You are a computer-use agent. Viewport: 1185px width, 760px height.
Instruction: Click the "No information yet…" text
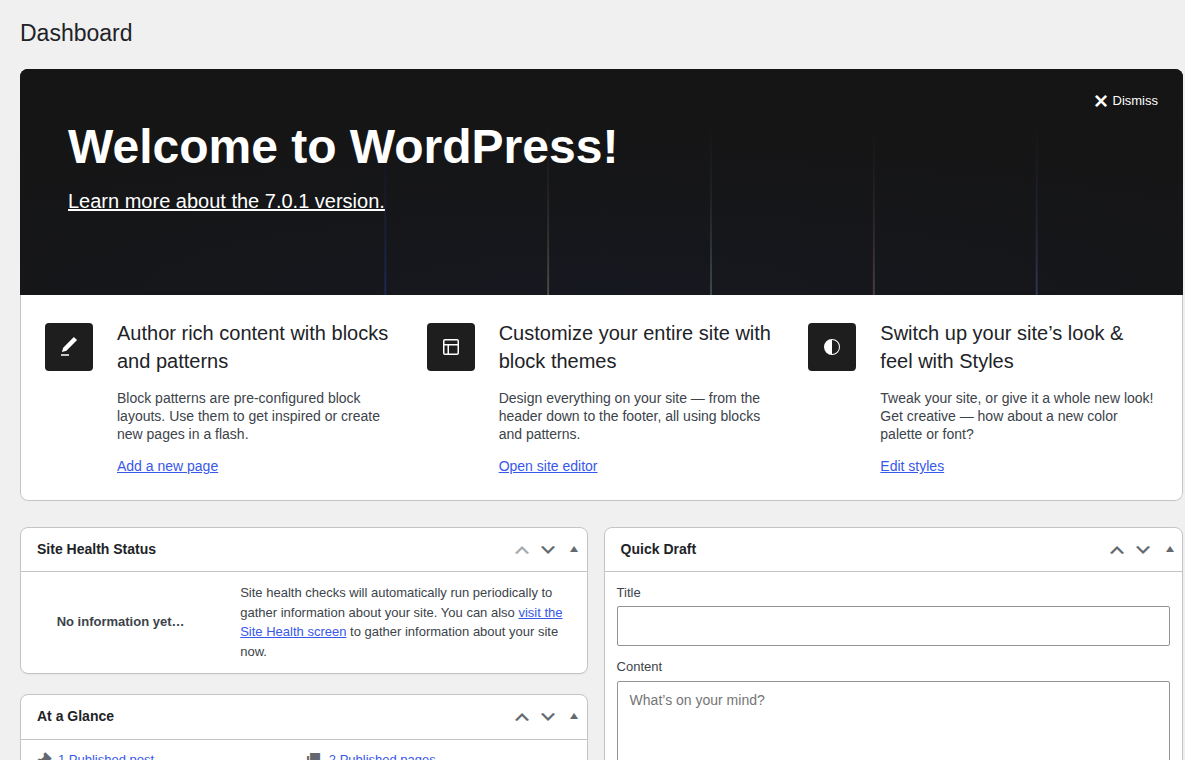[120, 622]
